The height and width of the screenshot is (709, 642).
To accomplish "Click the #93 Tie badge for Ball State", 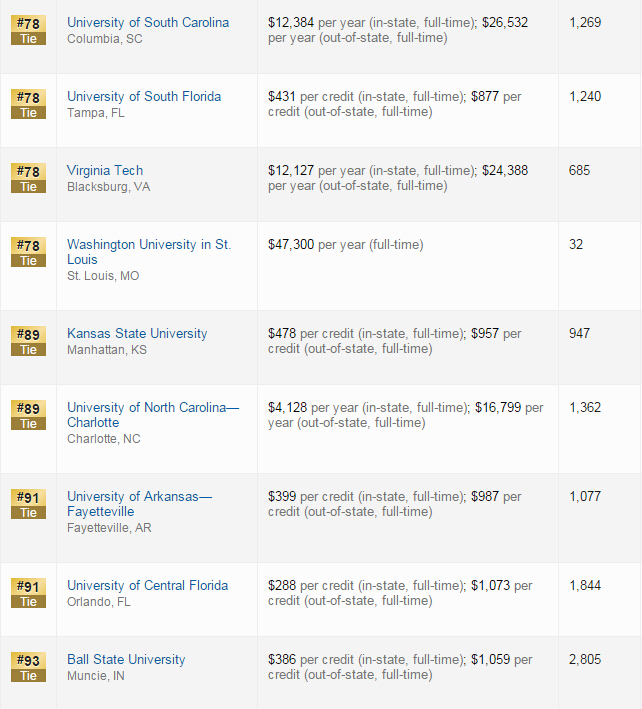I will (x=28, y=667).
